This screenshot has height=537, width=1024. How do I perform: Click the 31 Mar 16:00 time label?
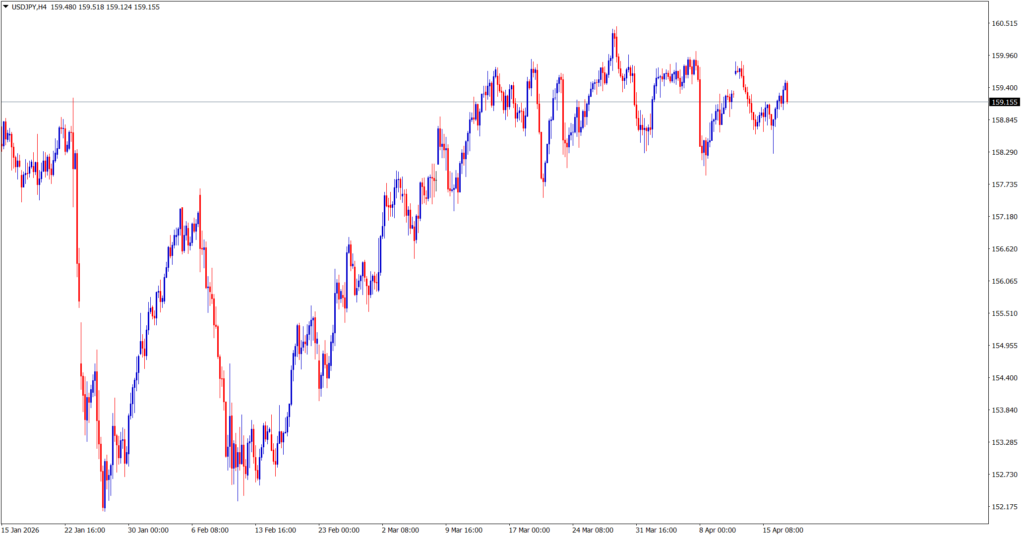tap(656, 530)
